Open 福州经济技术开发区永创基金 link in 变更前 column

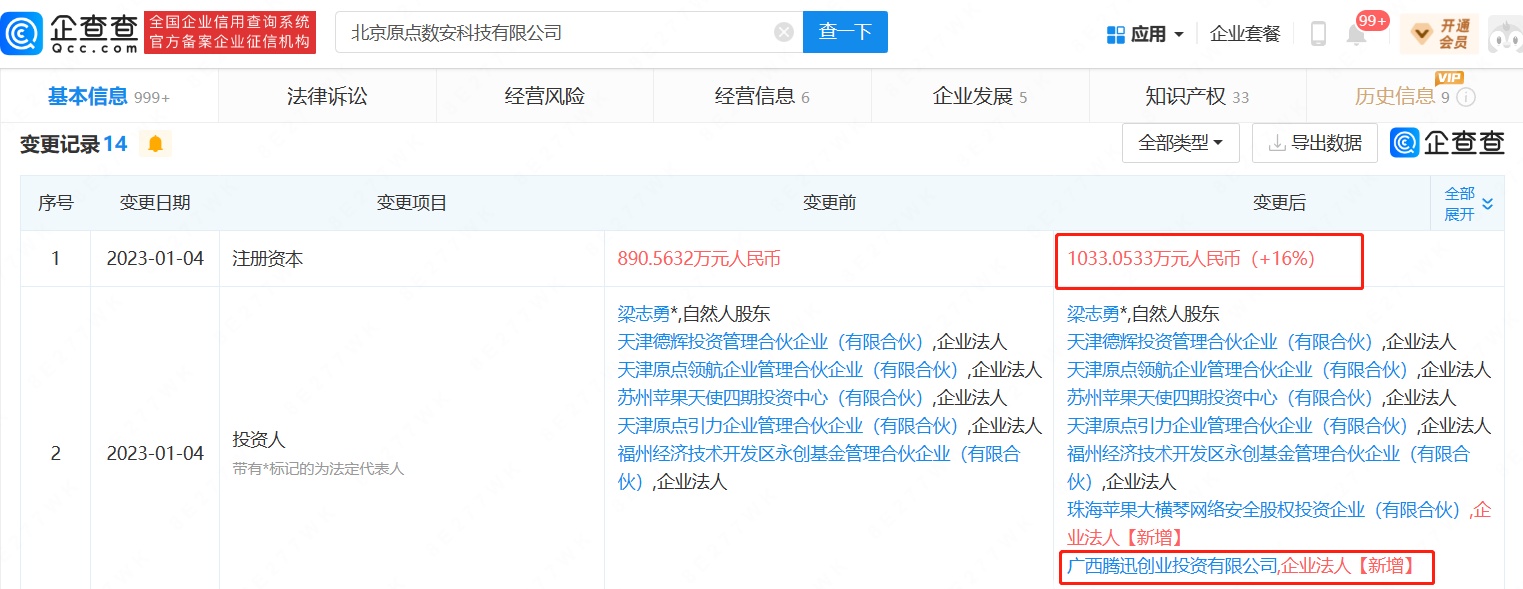820,467
